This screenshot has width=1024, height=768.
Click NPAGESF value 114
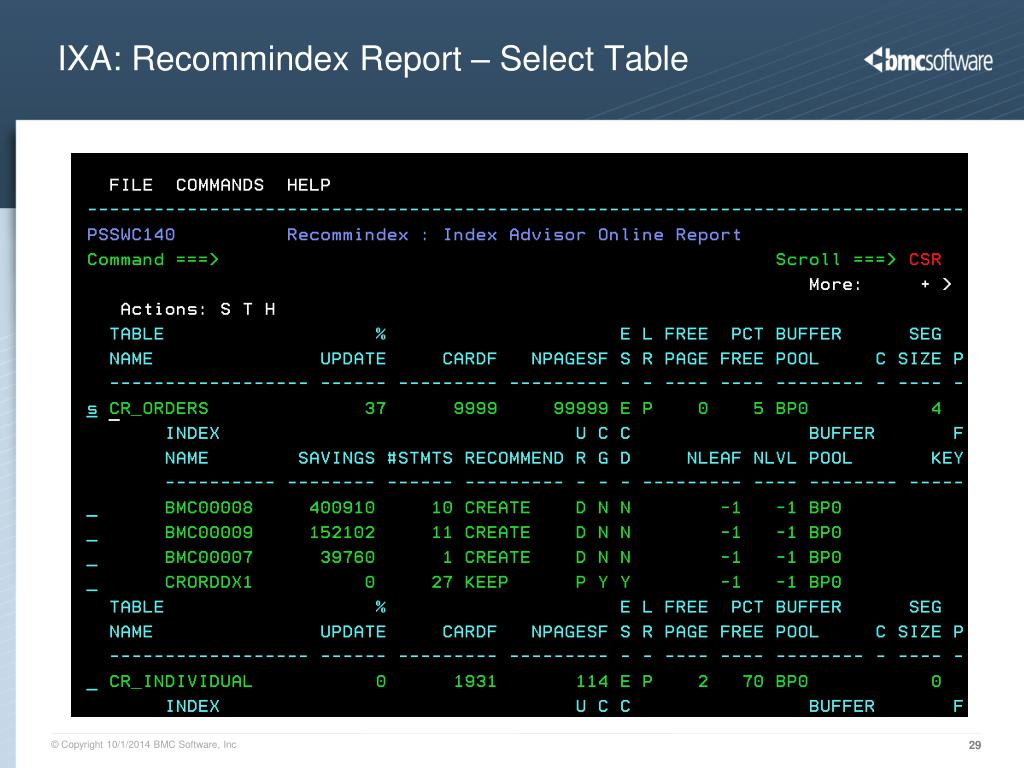coord(592,681)
